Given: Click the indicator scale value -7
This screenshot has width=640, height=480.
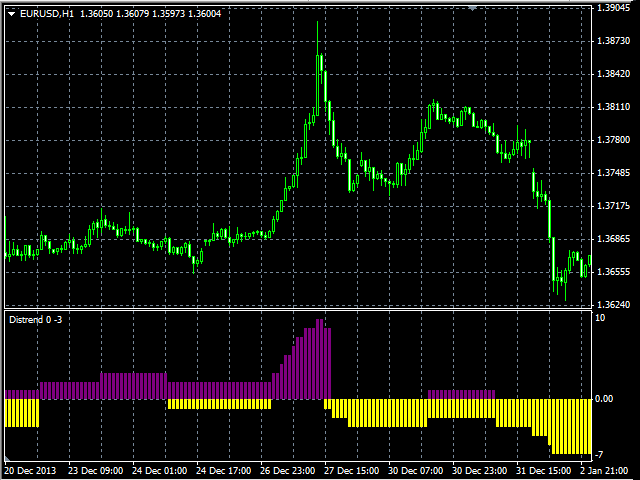Looking at the screenshot, I should [599, 454].
